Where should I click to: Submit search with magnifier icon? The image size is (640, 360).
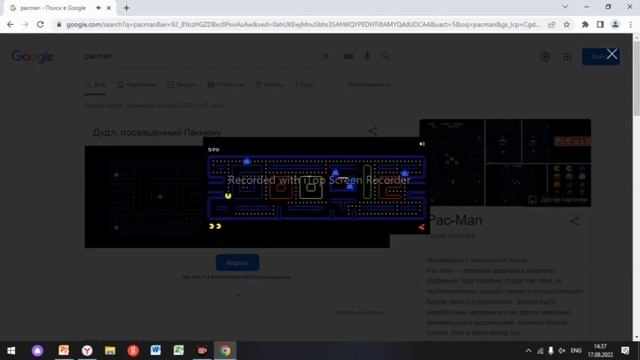click(385, 56)
